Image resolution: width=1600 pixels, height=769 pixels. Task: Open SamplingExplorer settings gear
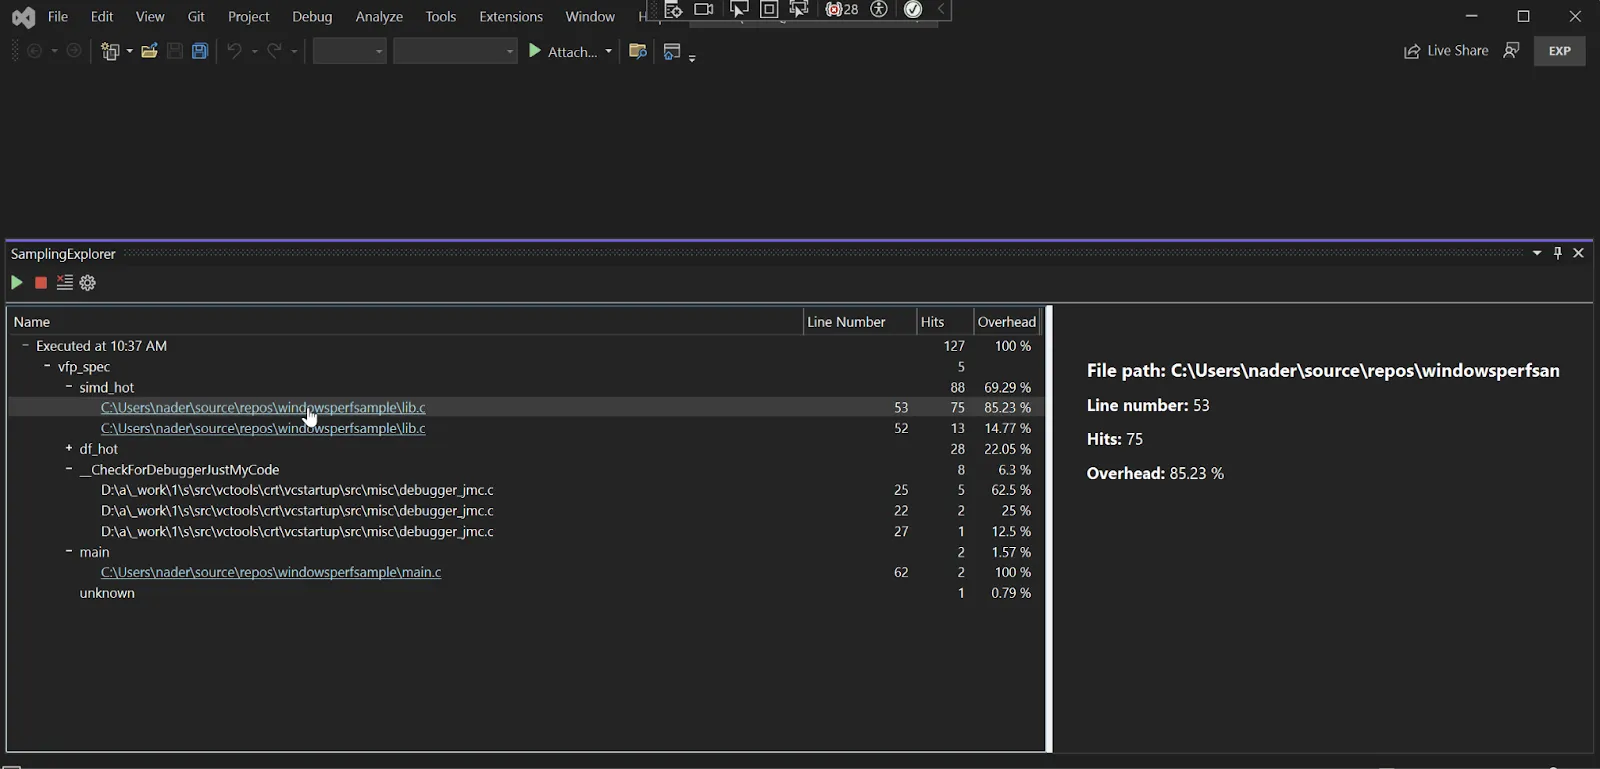tap(88, 283)
